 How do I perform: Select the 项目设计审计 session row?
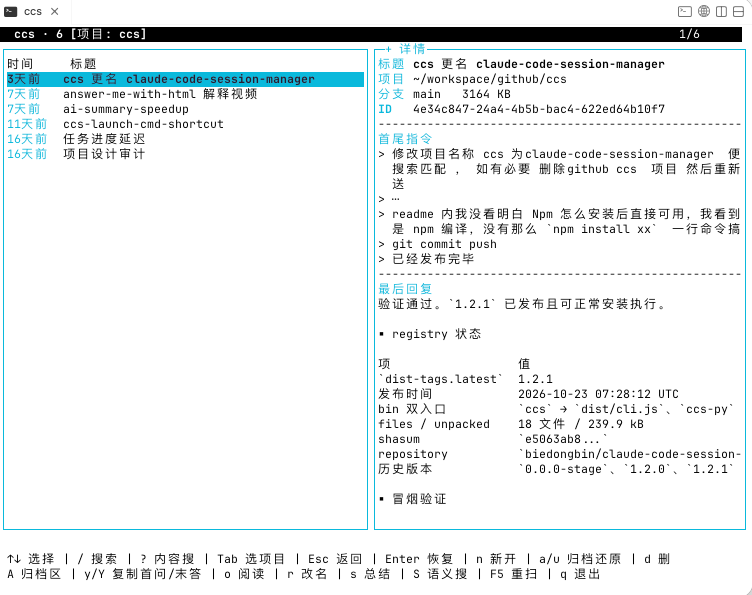coord(185,154)
